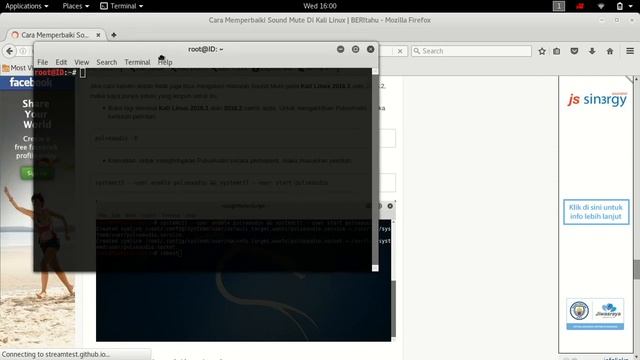Open the Places menu in top bar
Image resolution: width=640 pixels, height=360 pixels.
(x=76, y=6)
